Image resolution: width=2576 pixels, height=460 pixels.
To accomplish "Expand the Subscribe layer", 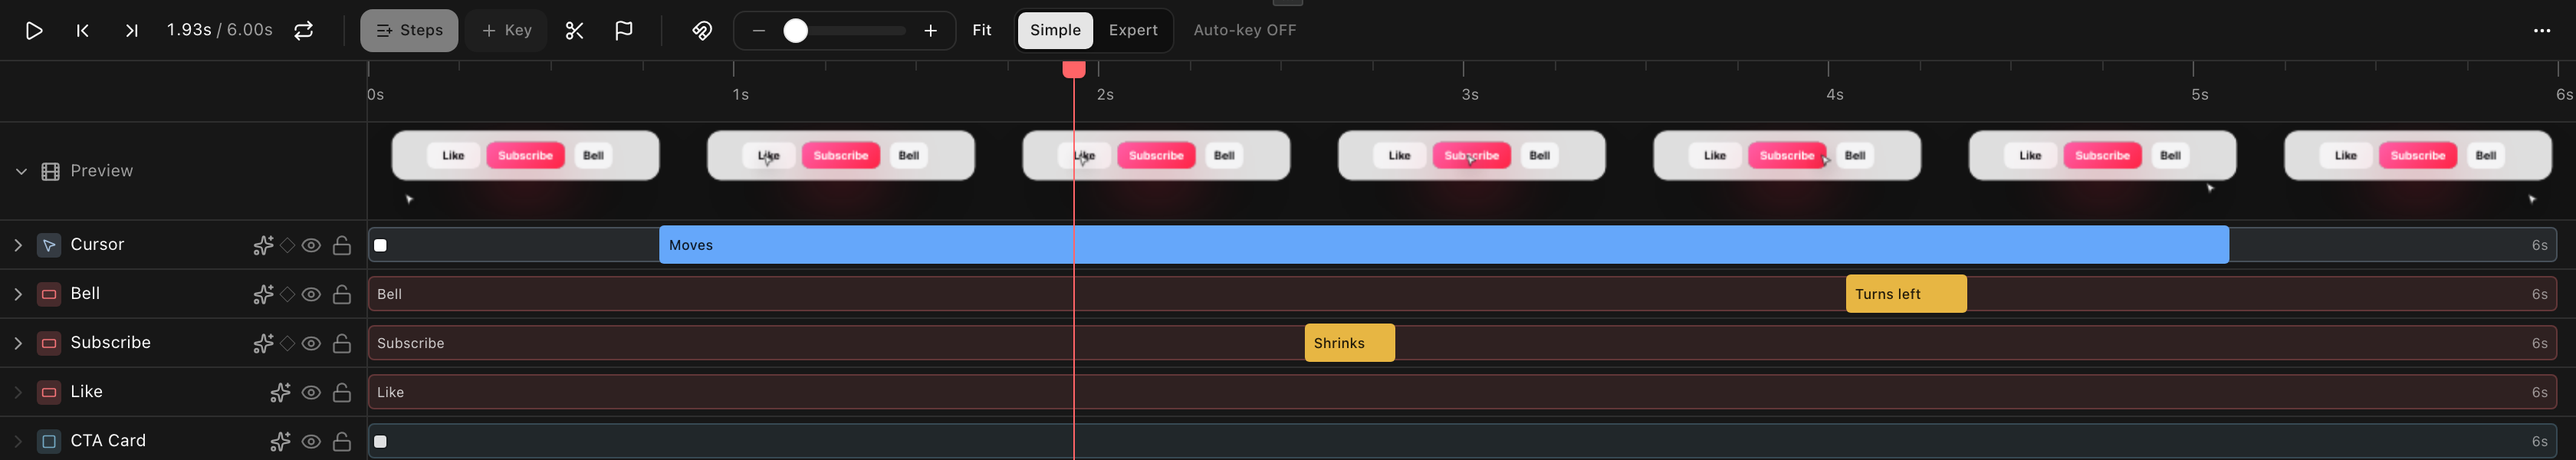I will (18, 343).
